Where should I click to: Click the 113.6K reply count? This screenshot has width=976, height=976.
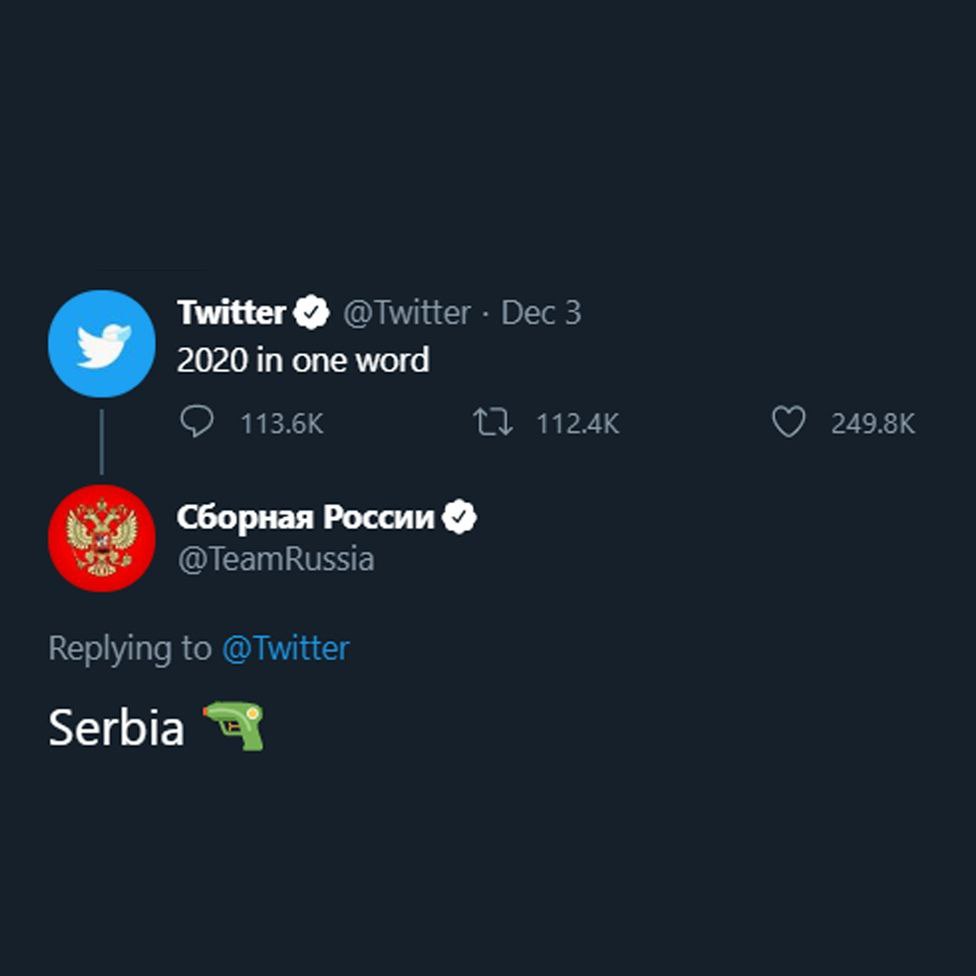(x=282, y=424)
